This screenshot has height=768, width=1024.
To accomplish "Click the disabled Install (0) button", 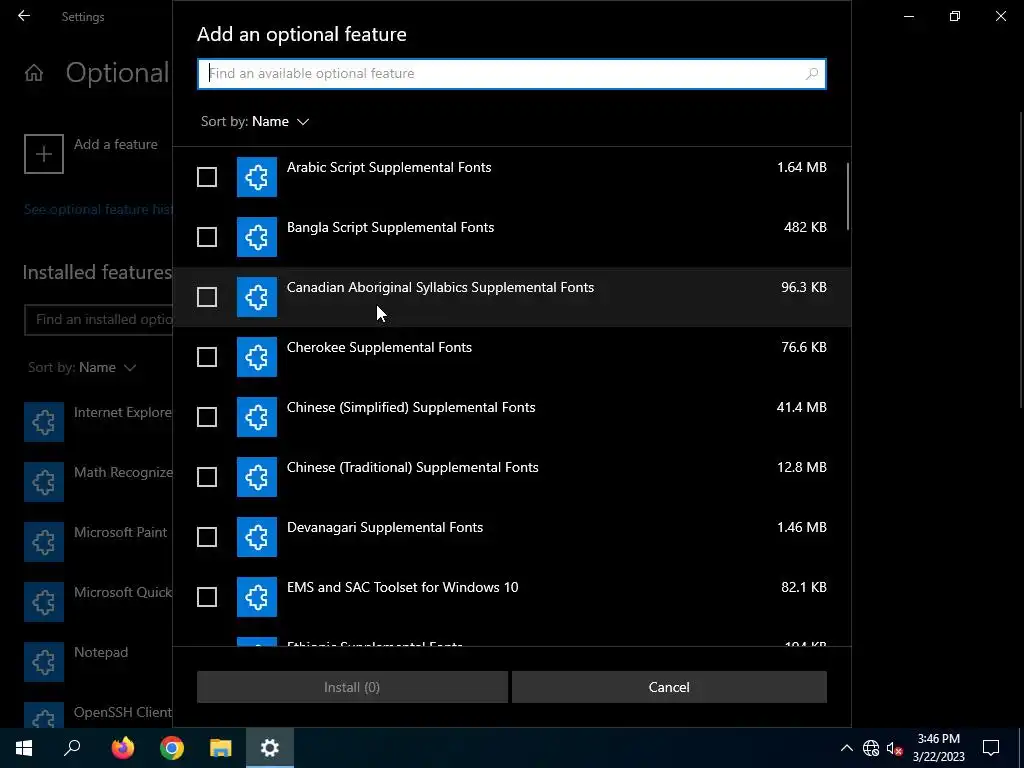I will coord(352,687).
